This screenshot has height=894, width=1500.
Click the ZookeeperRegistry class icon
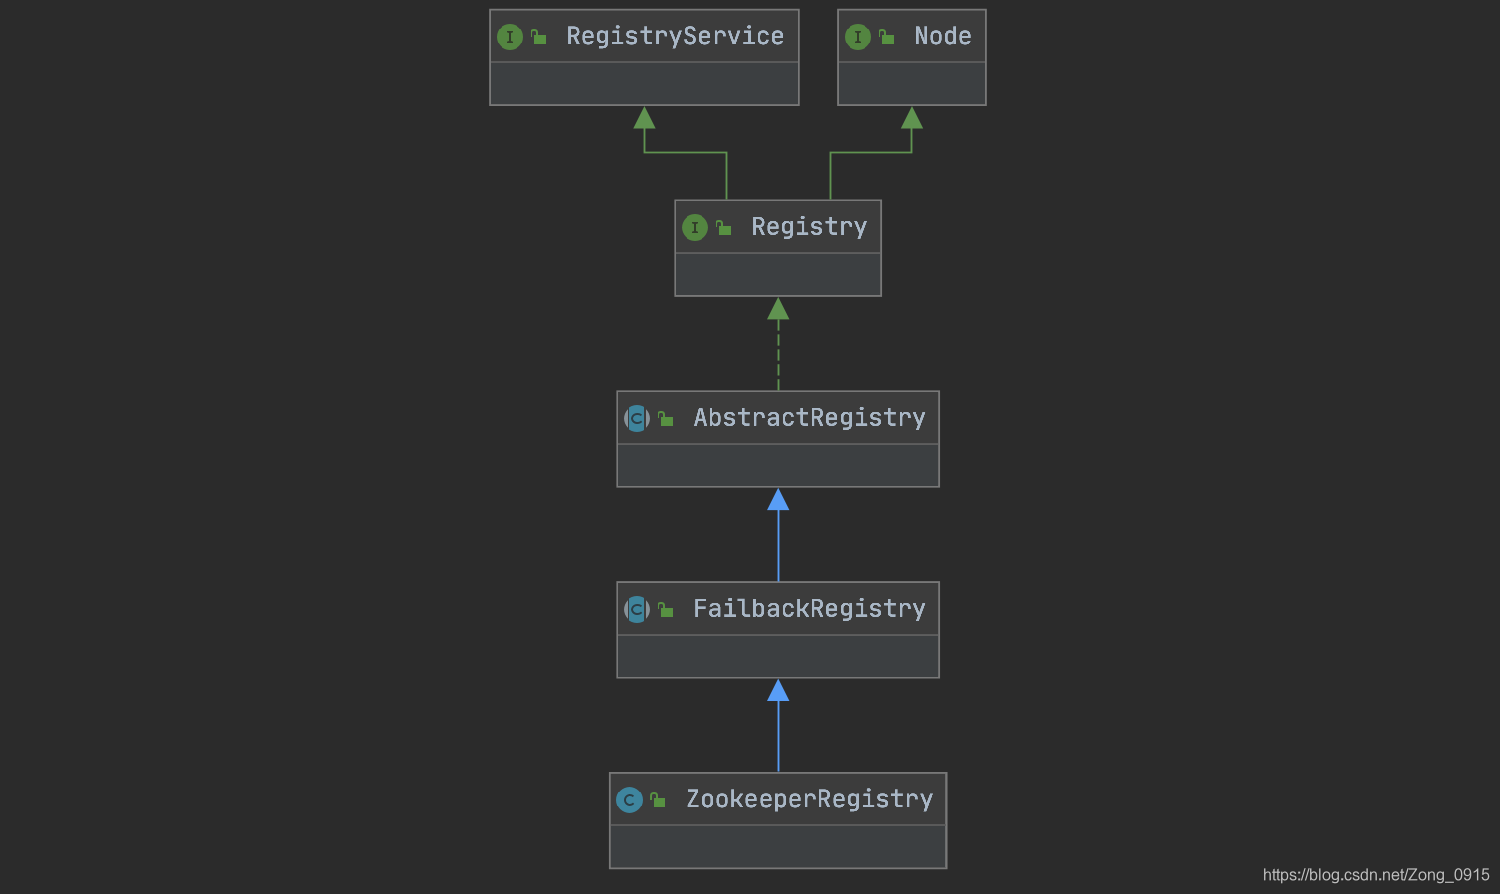[x=629, y=800]
